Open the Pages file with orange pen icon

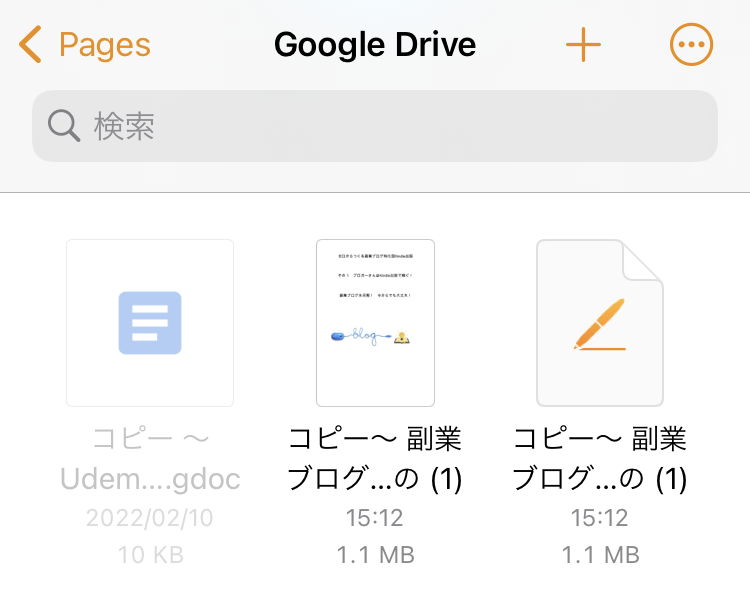[x=600, y=323]
